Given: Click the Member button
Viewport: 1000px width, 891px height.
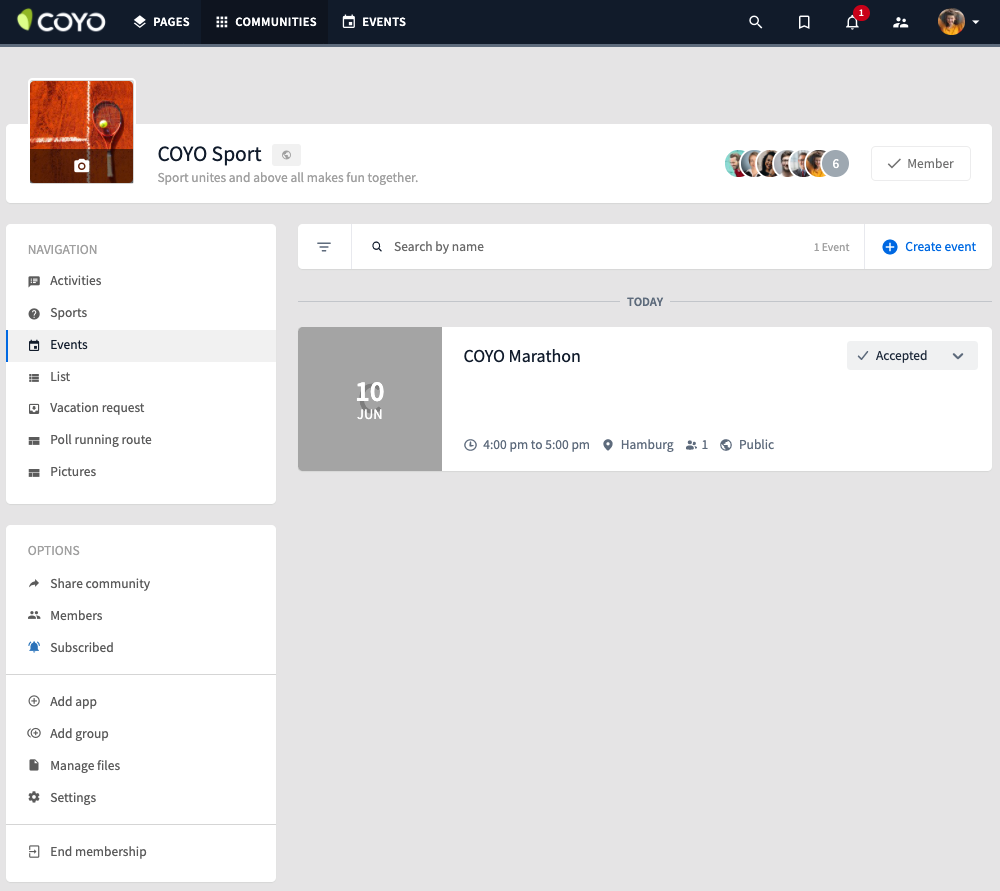Looking at the screenshot, I should tap(920, 164).
